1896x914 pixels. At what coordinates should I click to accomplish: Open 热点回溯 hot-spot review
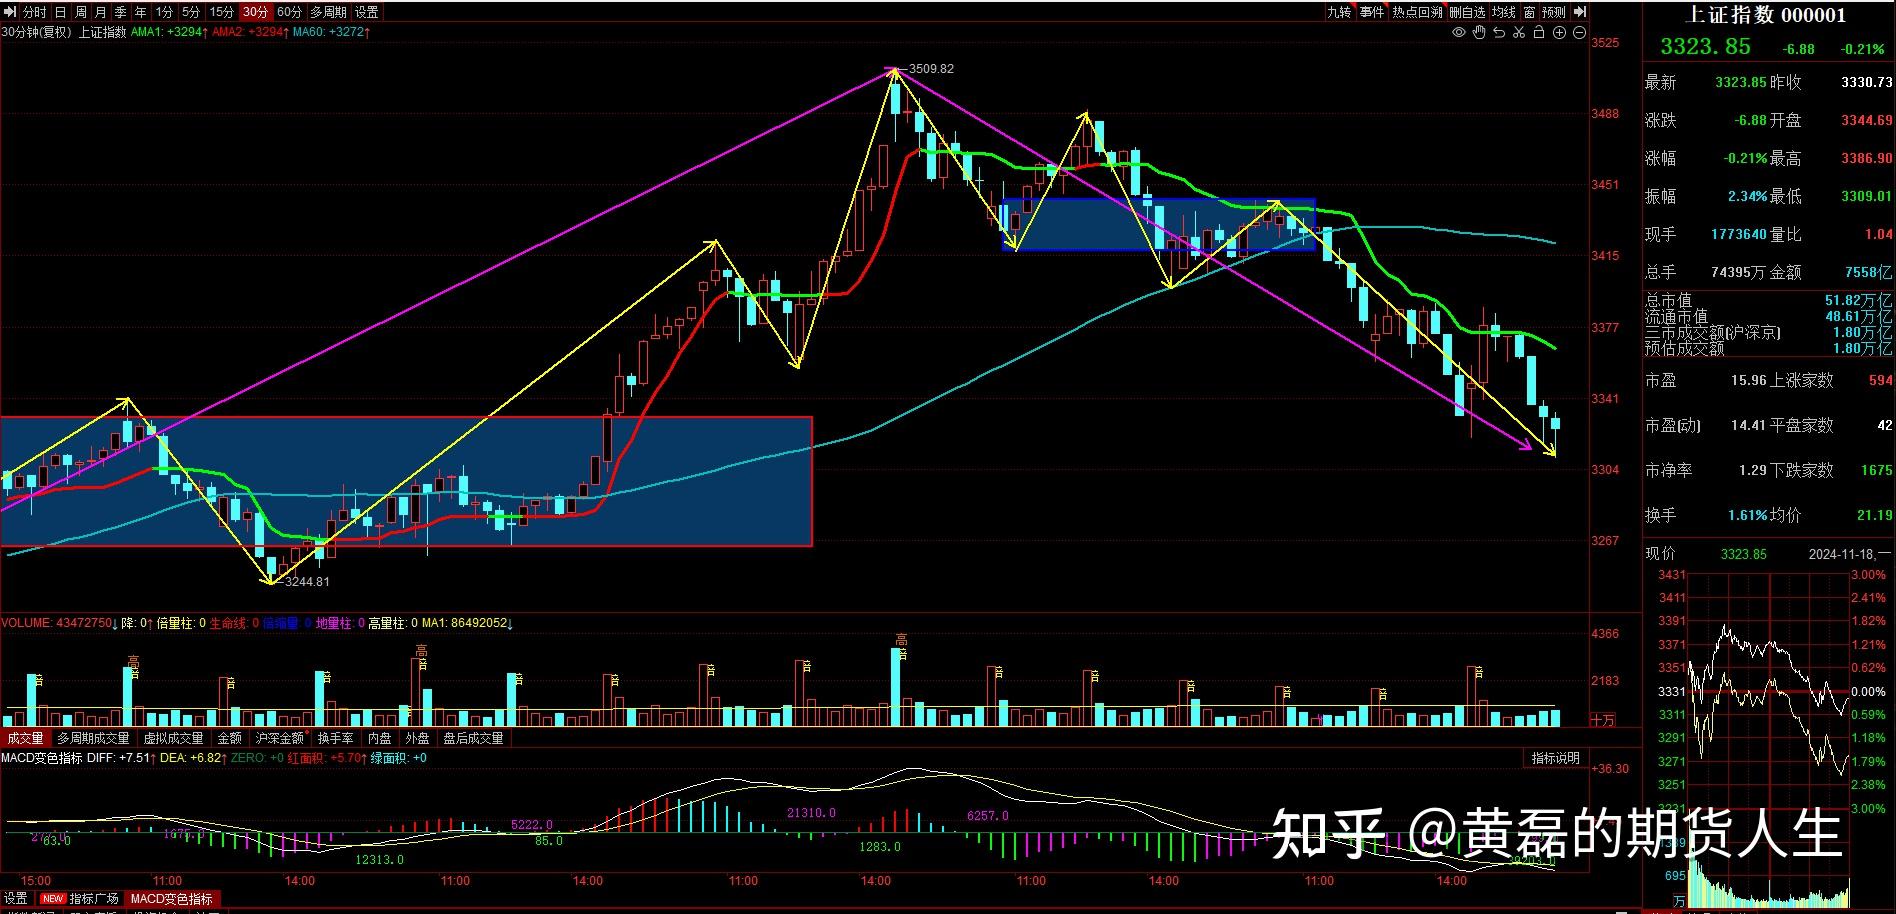[x=1418, y=12]
